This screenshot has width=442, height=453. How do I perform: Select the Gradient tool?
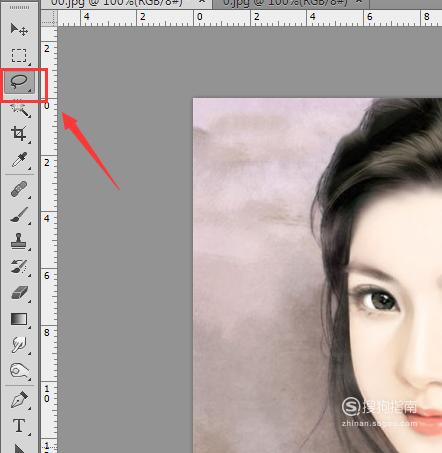point(19,319)
